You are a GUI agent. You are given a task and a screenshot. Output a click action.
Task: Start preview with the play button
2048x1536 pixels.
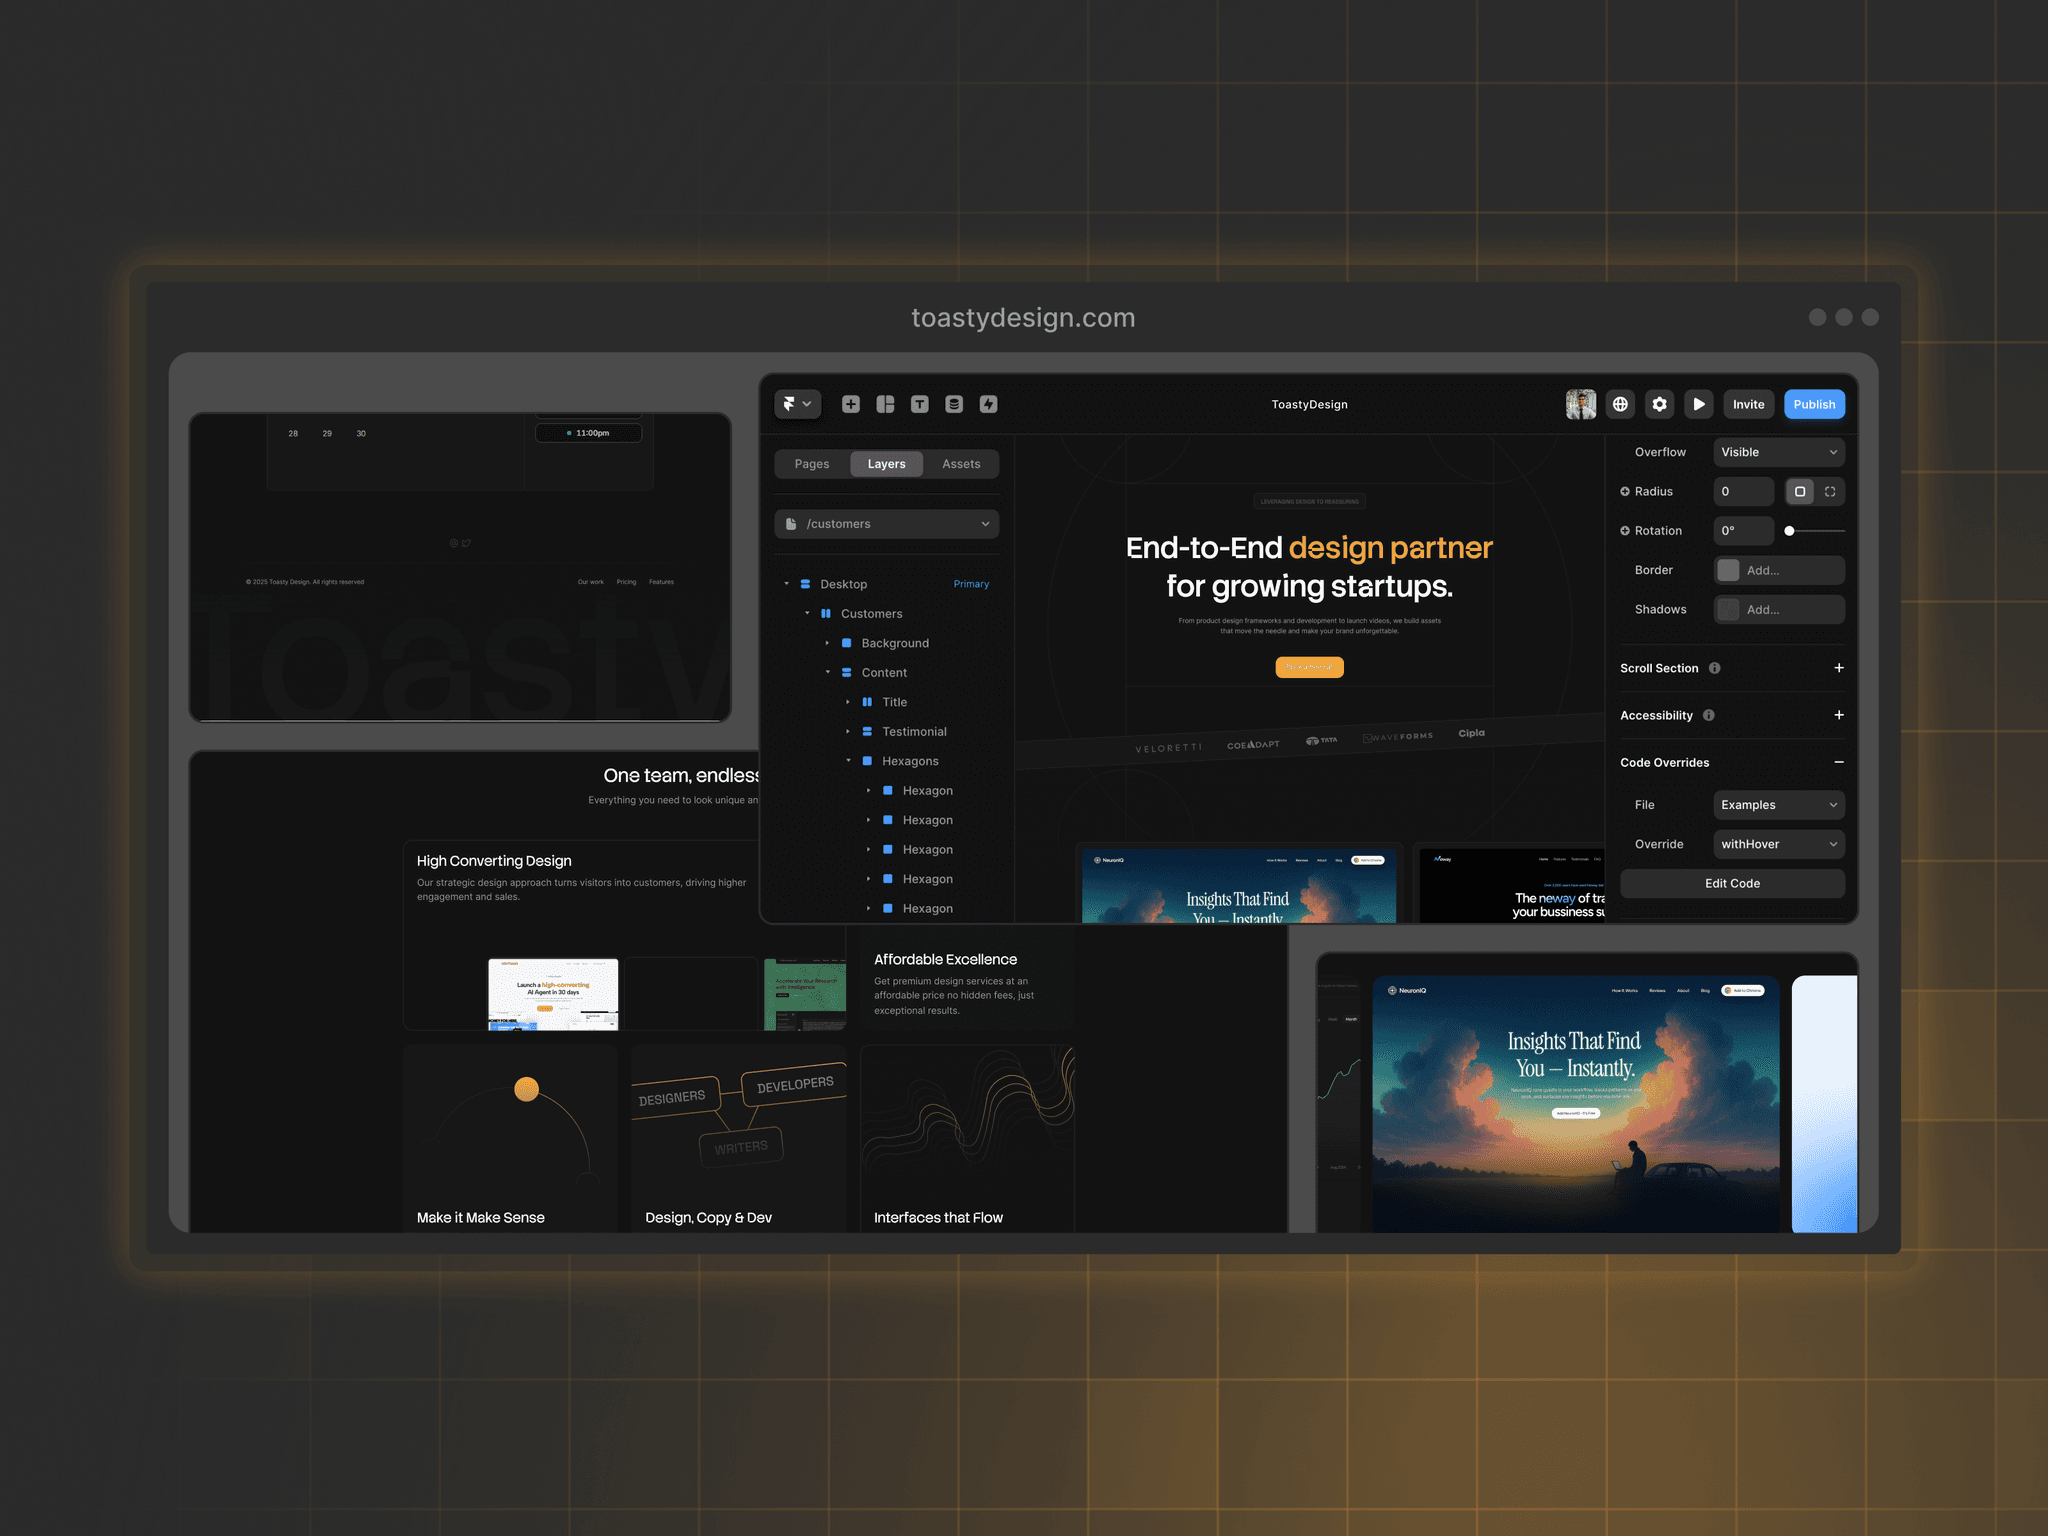point(1699,404)
